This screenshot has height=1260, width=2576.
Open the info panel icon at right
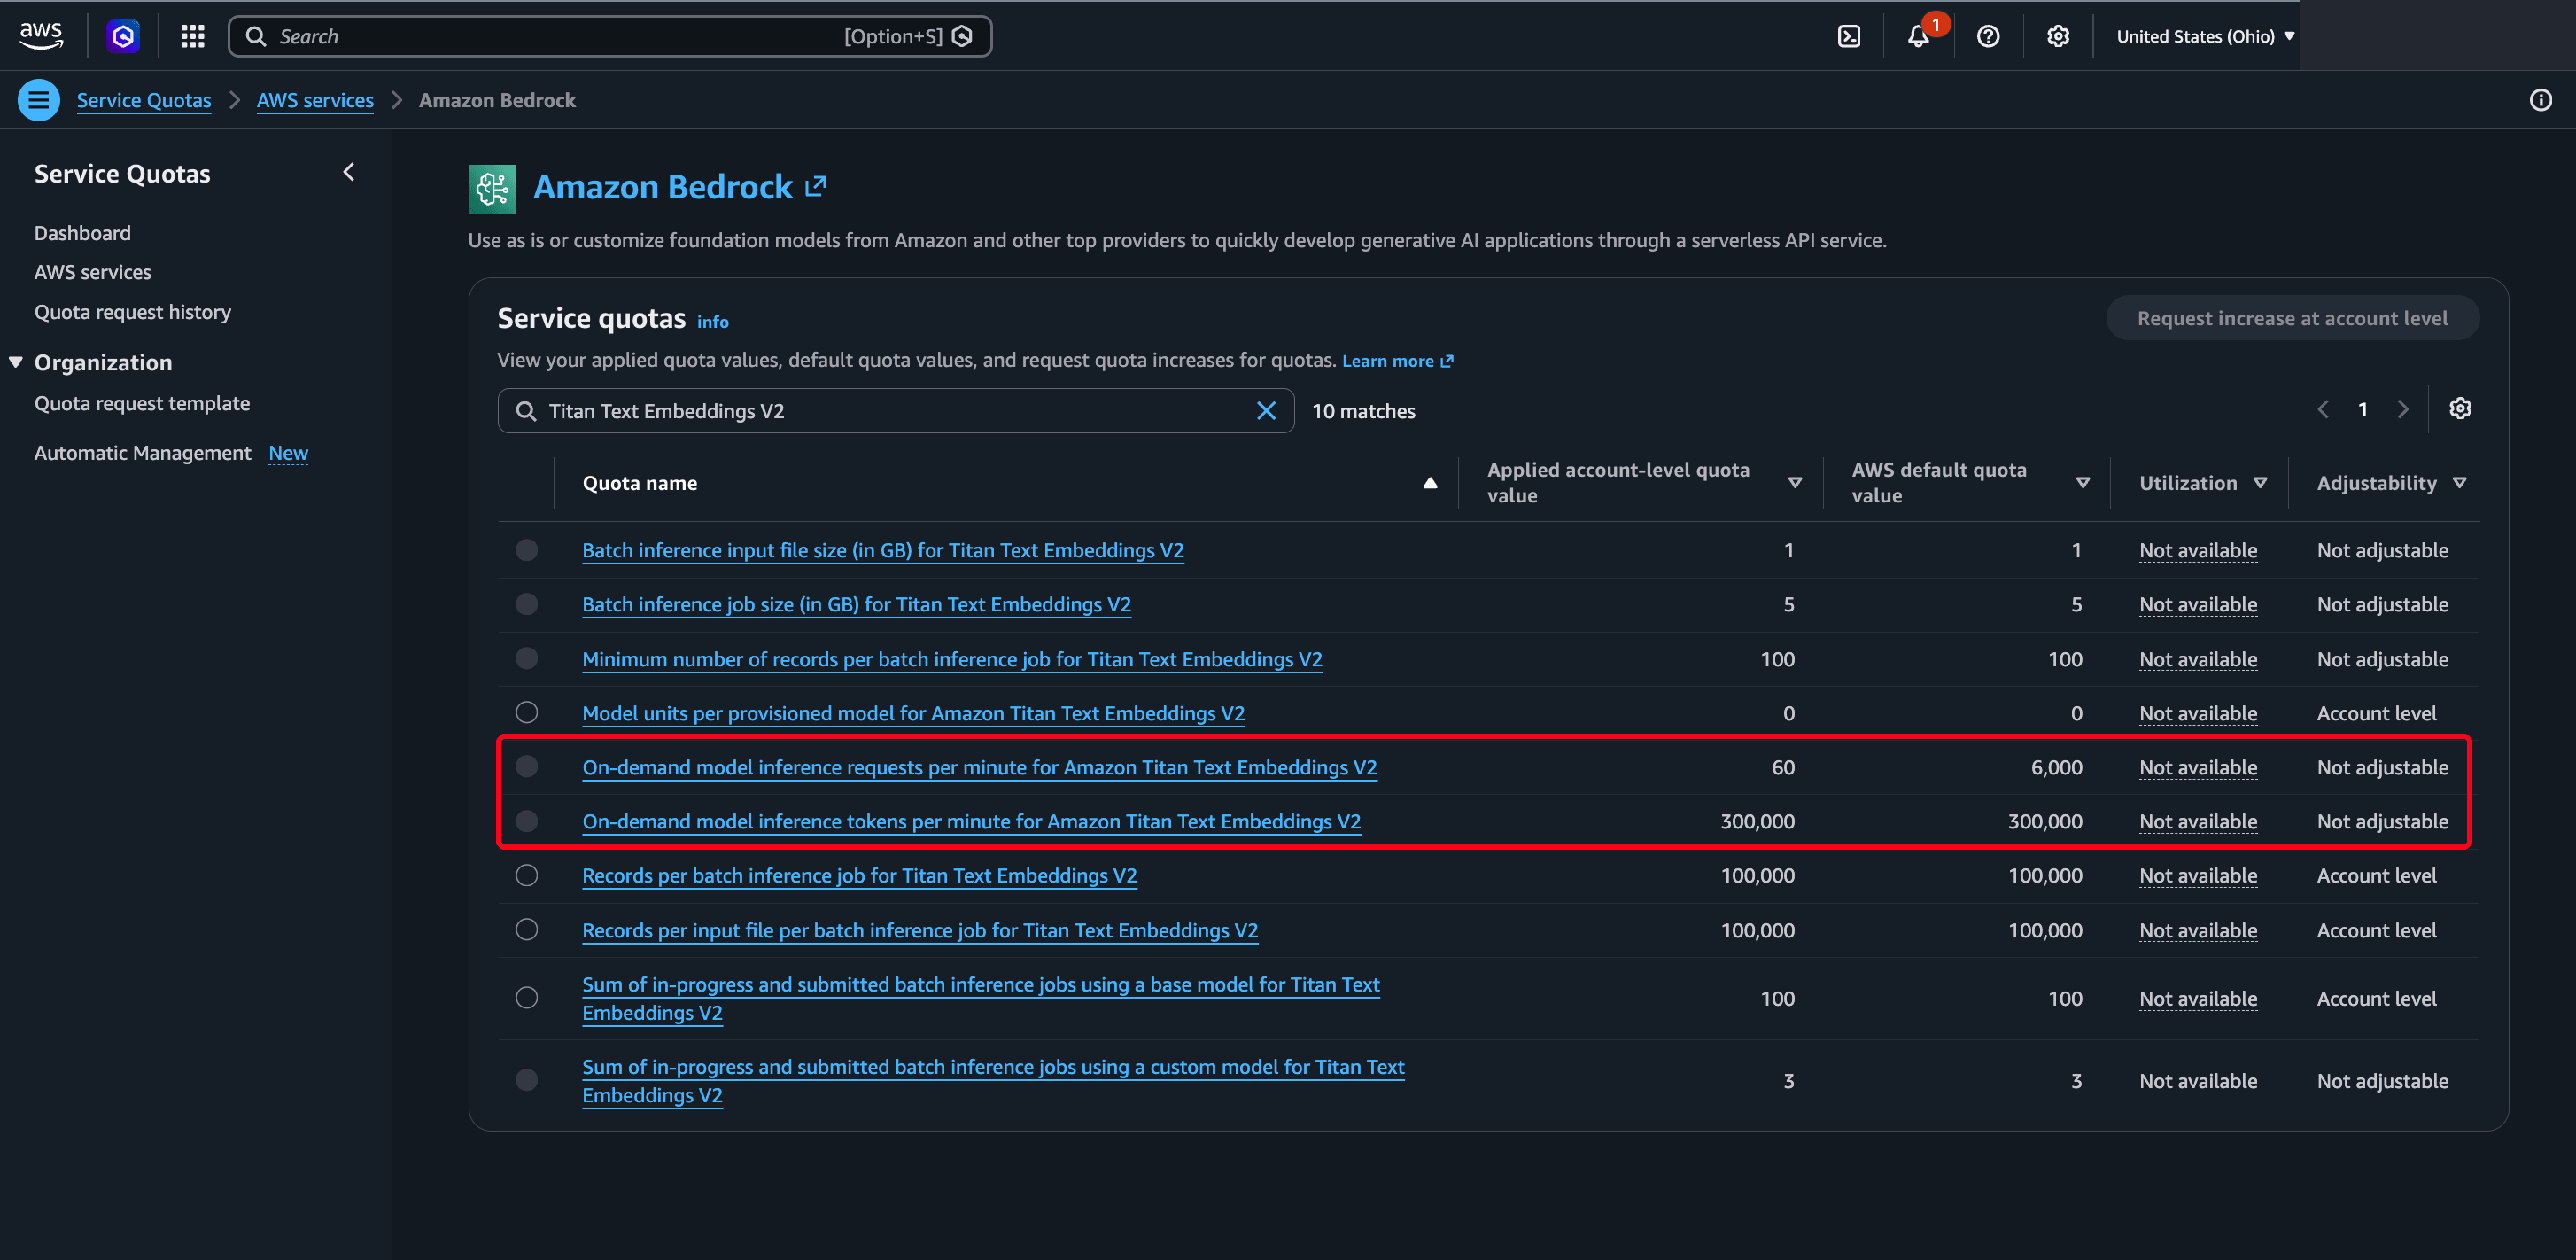coord(2540,100)
